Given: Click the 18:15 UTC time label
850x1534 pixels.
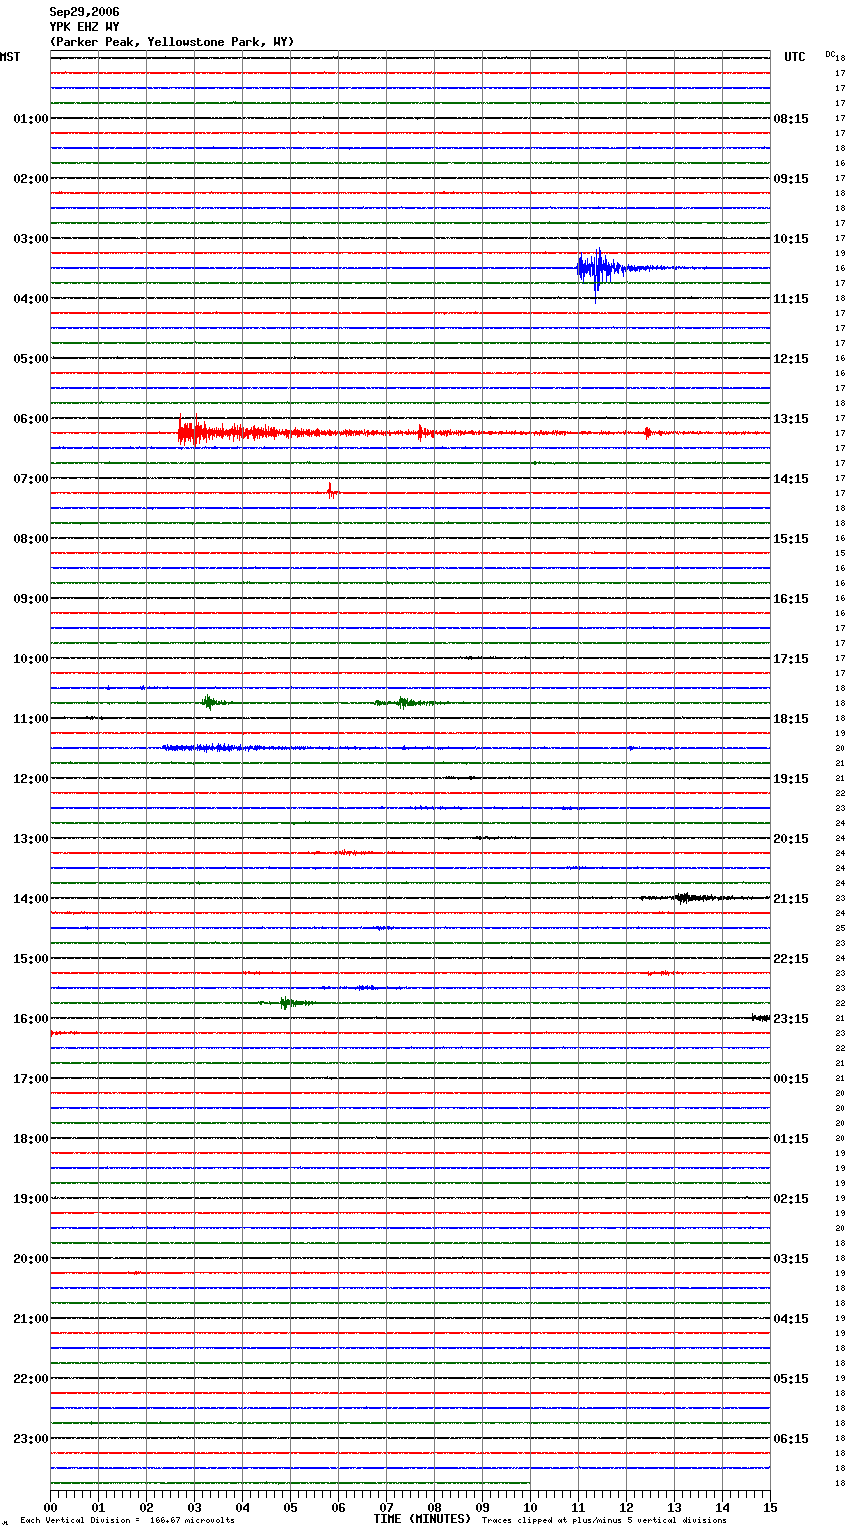Looking at the screenshot, I should [791, 719].
